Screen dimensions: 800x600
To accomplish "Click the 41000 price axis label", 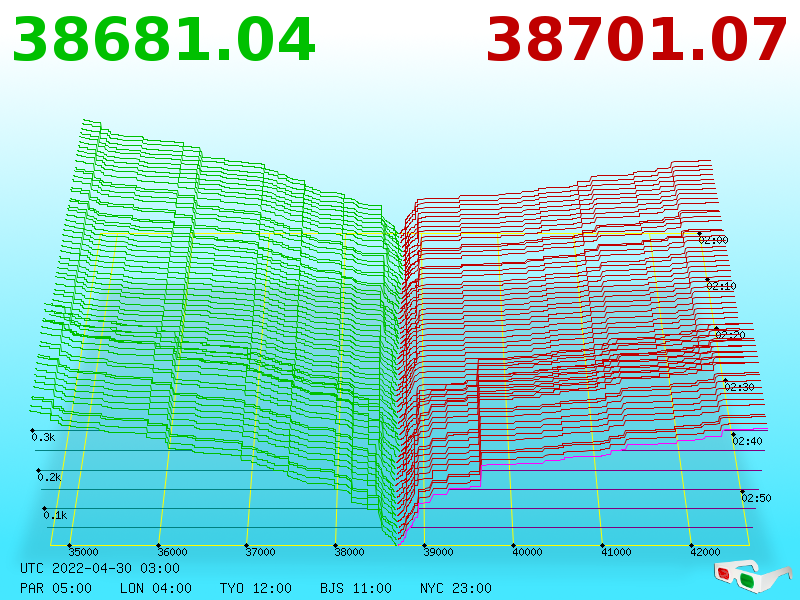I will (x=616, y=552).
